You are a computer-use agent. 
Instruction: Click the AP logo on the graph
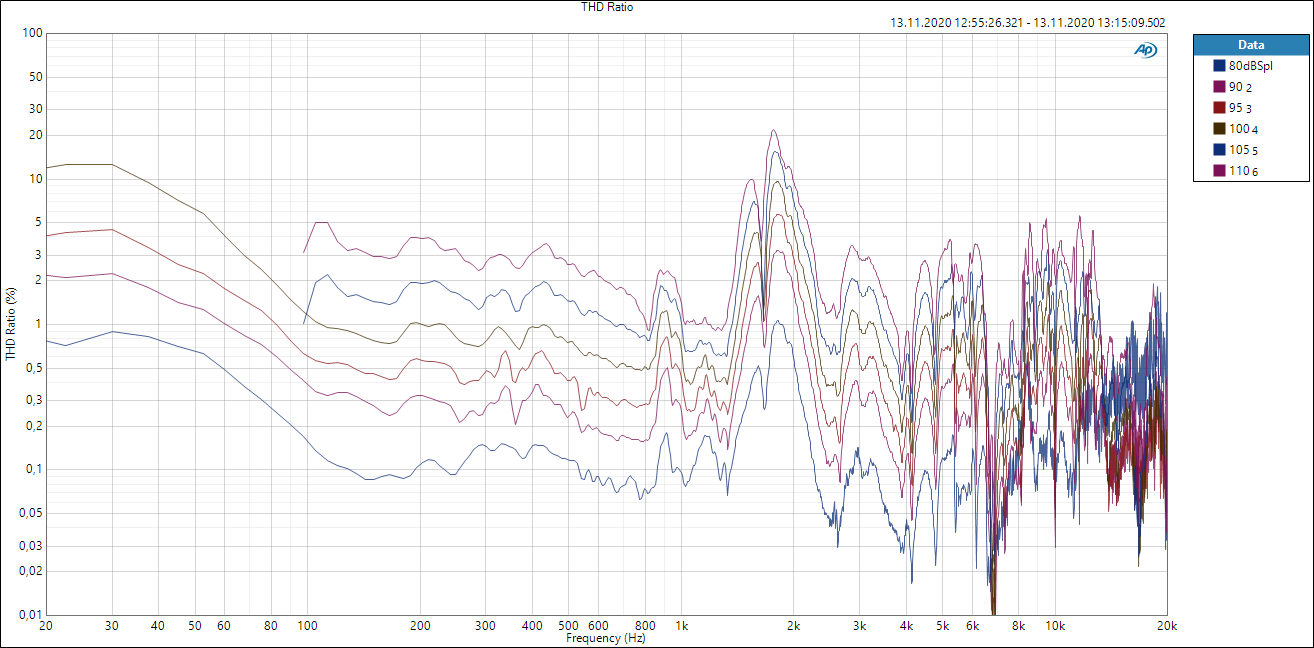[1145, 50]
